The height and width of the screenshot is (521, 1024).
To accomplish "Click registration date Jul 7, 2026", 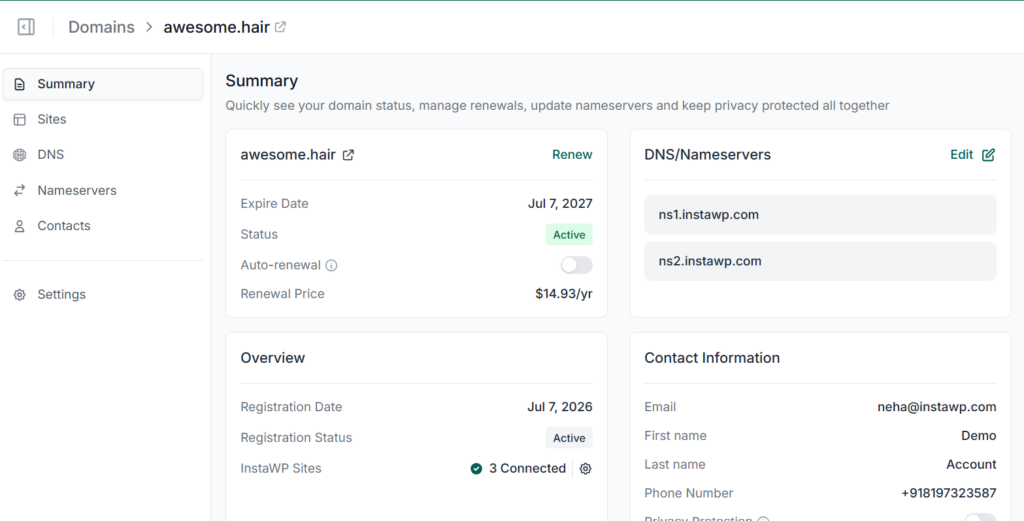I will [x=560, y=407].
